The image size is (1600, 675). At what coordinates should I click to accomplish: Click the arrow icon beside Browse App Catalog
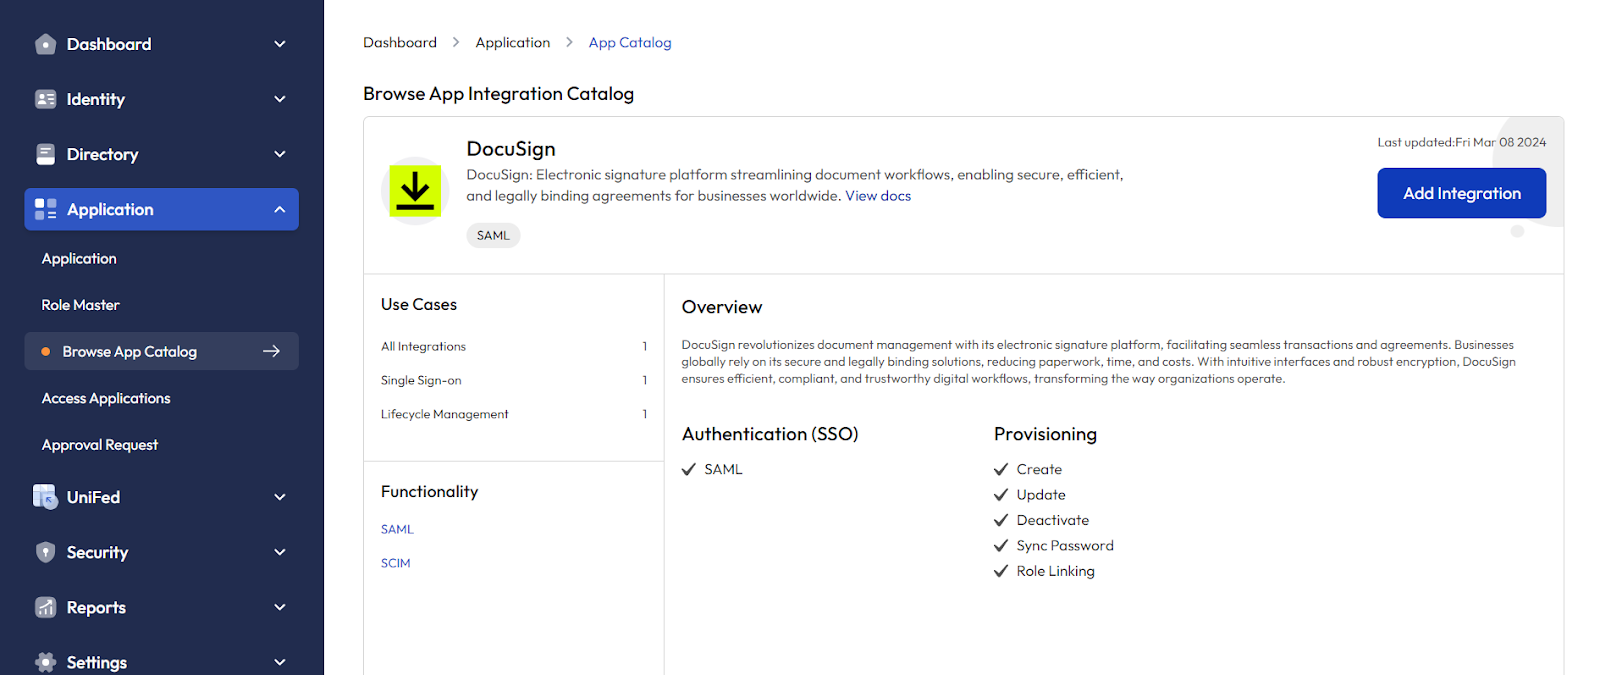point(271,351)
